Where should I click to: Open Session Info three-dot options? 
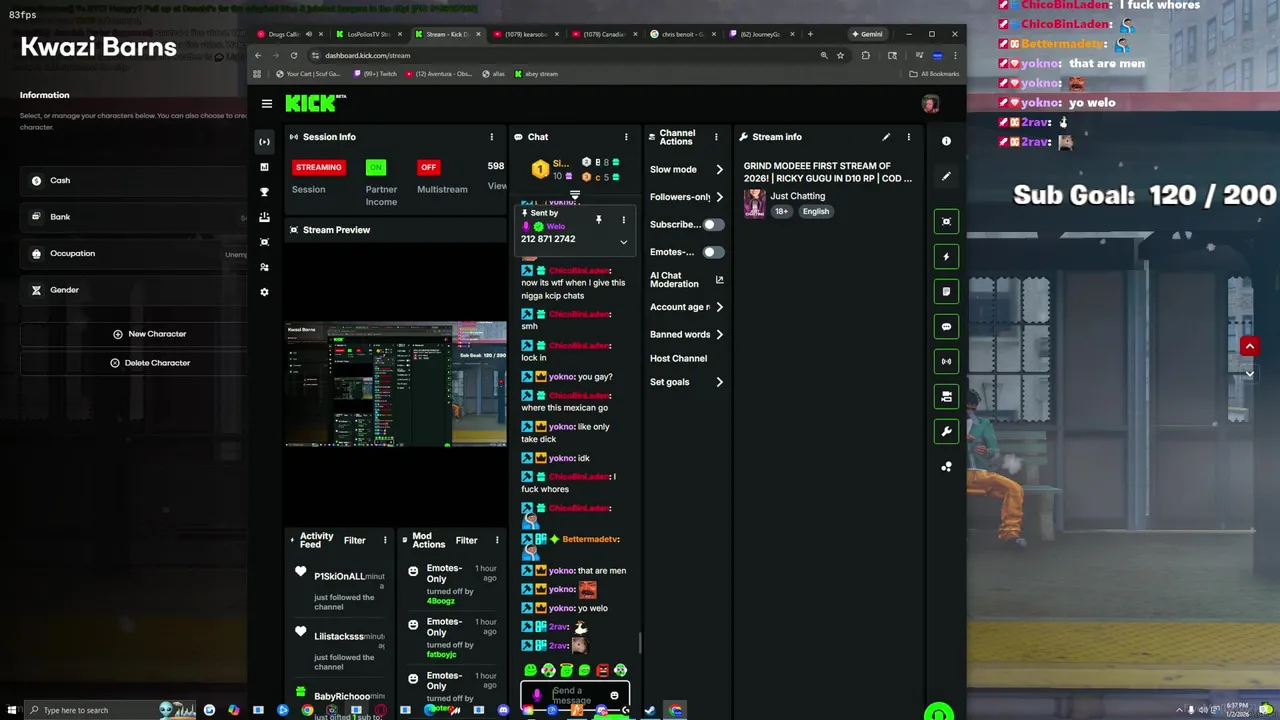click(x=491, y=137)
